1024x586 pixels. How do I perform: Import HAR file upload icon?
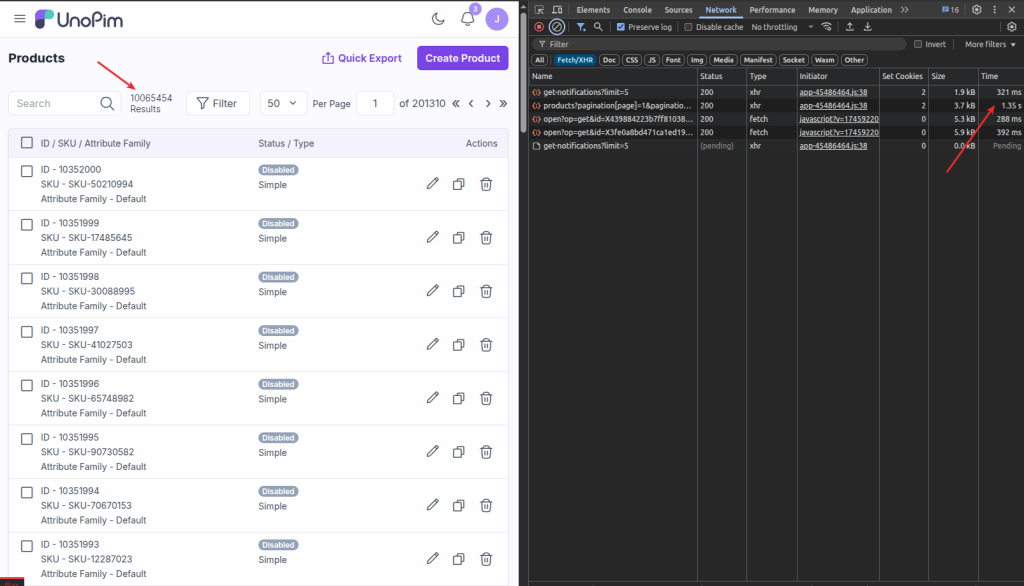(850, 27)
